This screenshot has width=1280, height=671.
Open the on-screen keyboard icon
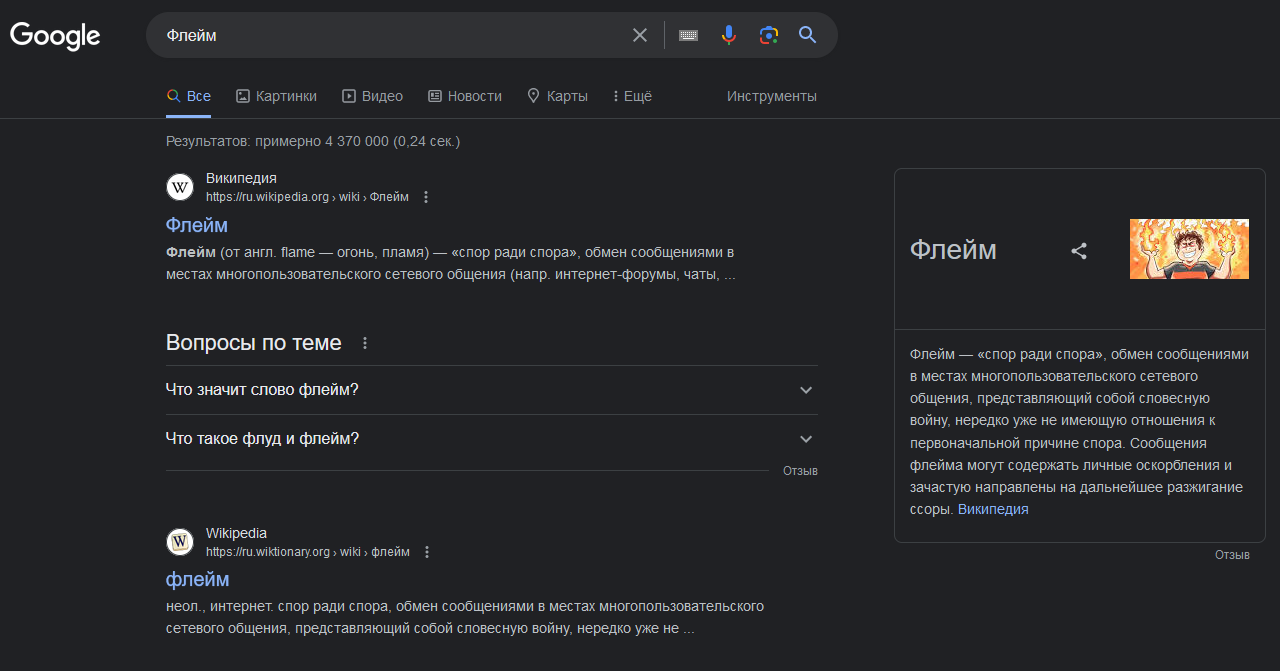pyautogui.click(x=688, y=35)
